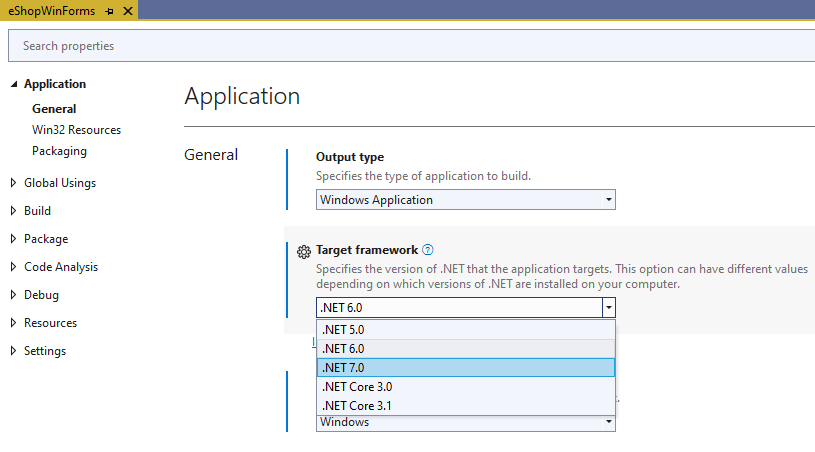Open Target framework help icon
The image size is (815, 452).
tap(427, 250)
